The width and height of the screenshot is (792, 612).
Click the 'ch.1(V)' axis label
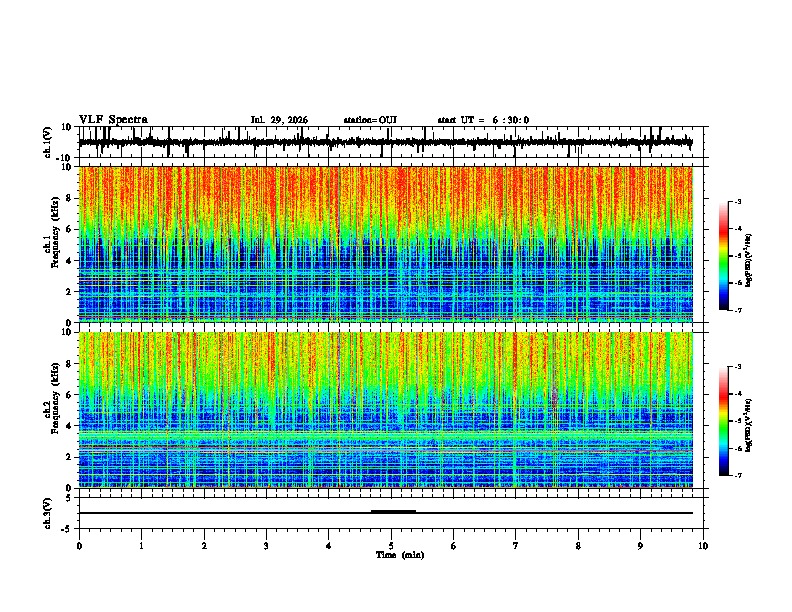(48, 142)
